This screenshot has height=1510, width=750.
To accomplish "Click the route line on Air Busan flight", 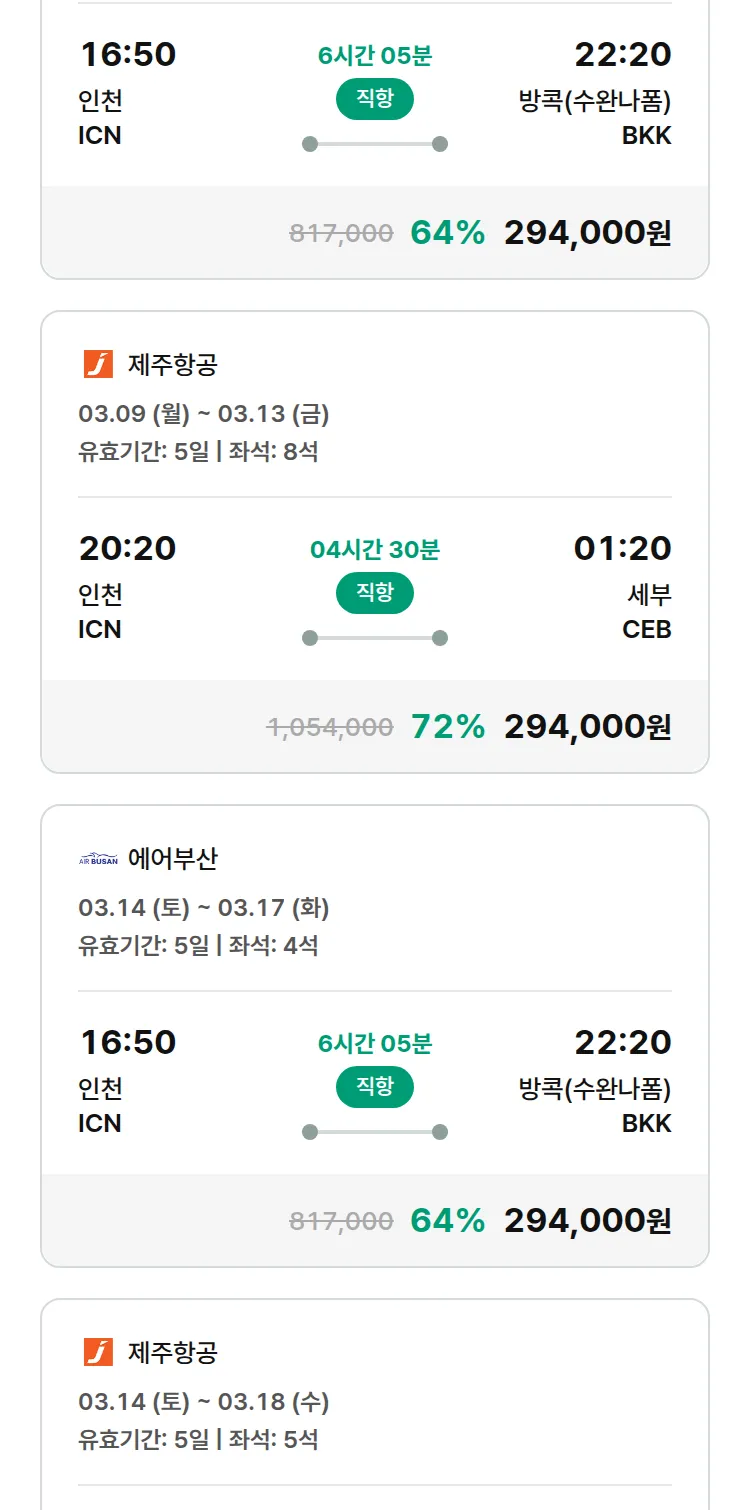I will [x=375, y=1132].
